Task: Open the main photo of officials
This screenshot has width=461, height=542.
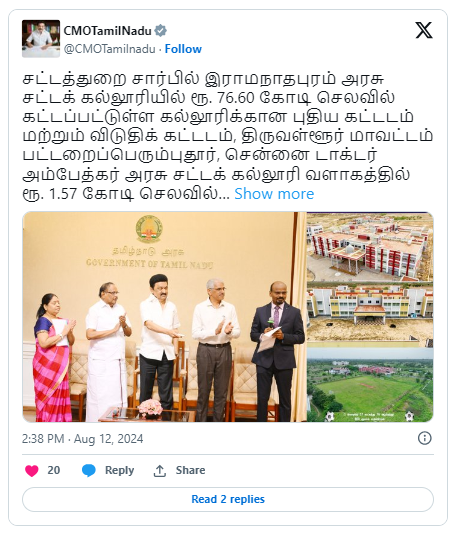Action: pos(164,317)
